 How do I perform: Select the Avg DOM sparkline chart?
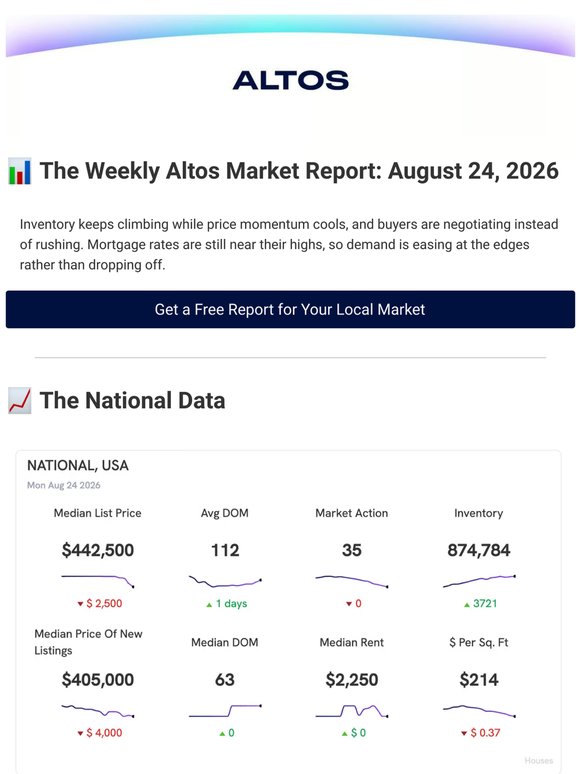(225, 581)
